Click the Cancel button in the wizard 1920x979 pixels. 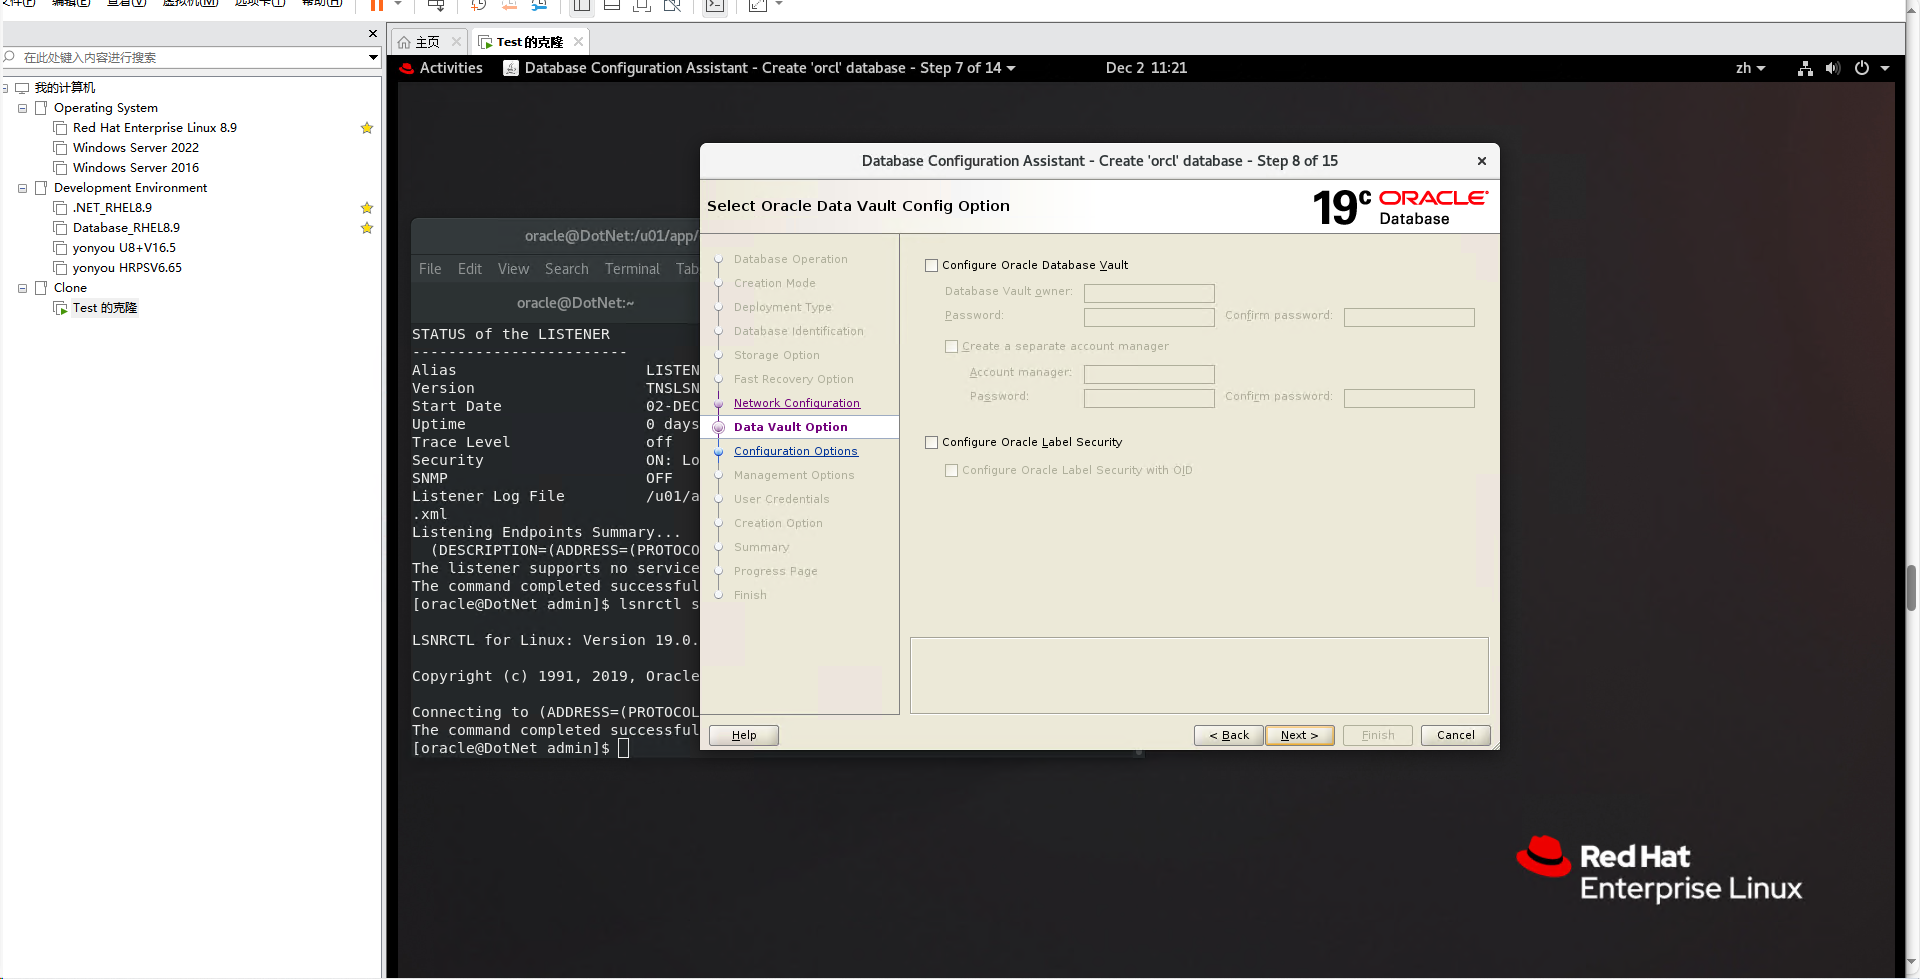tap(1455, 735)
